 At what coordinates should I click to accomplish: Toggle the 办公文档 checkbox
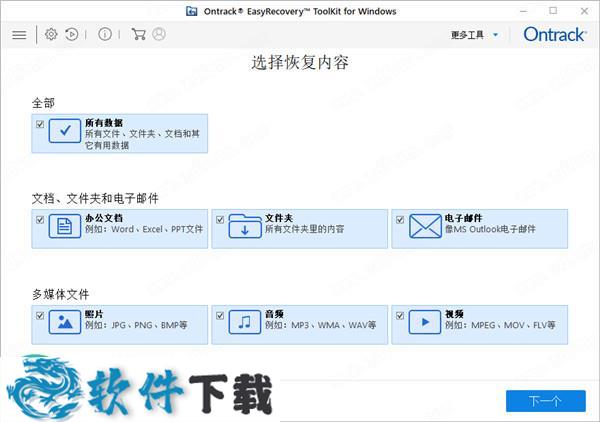[40, 220]
